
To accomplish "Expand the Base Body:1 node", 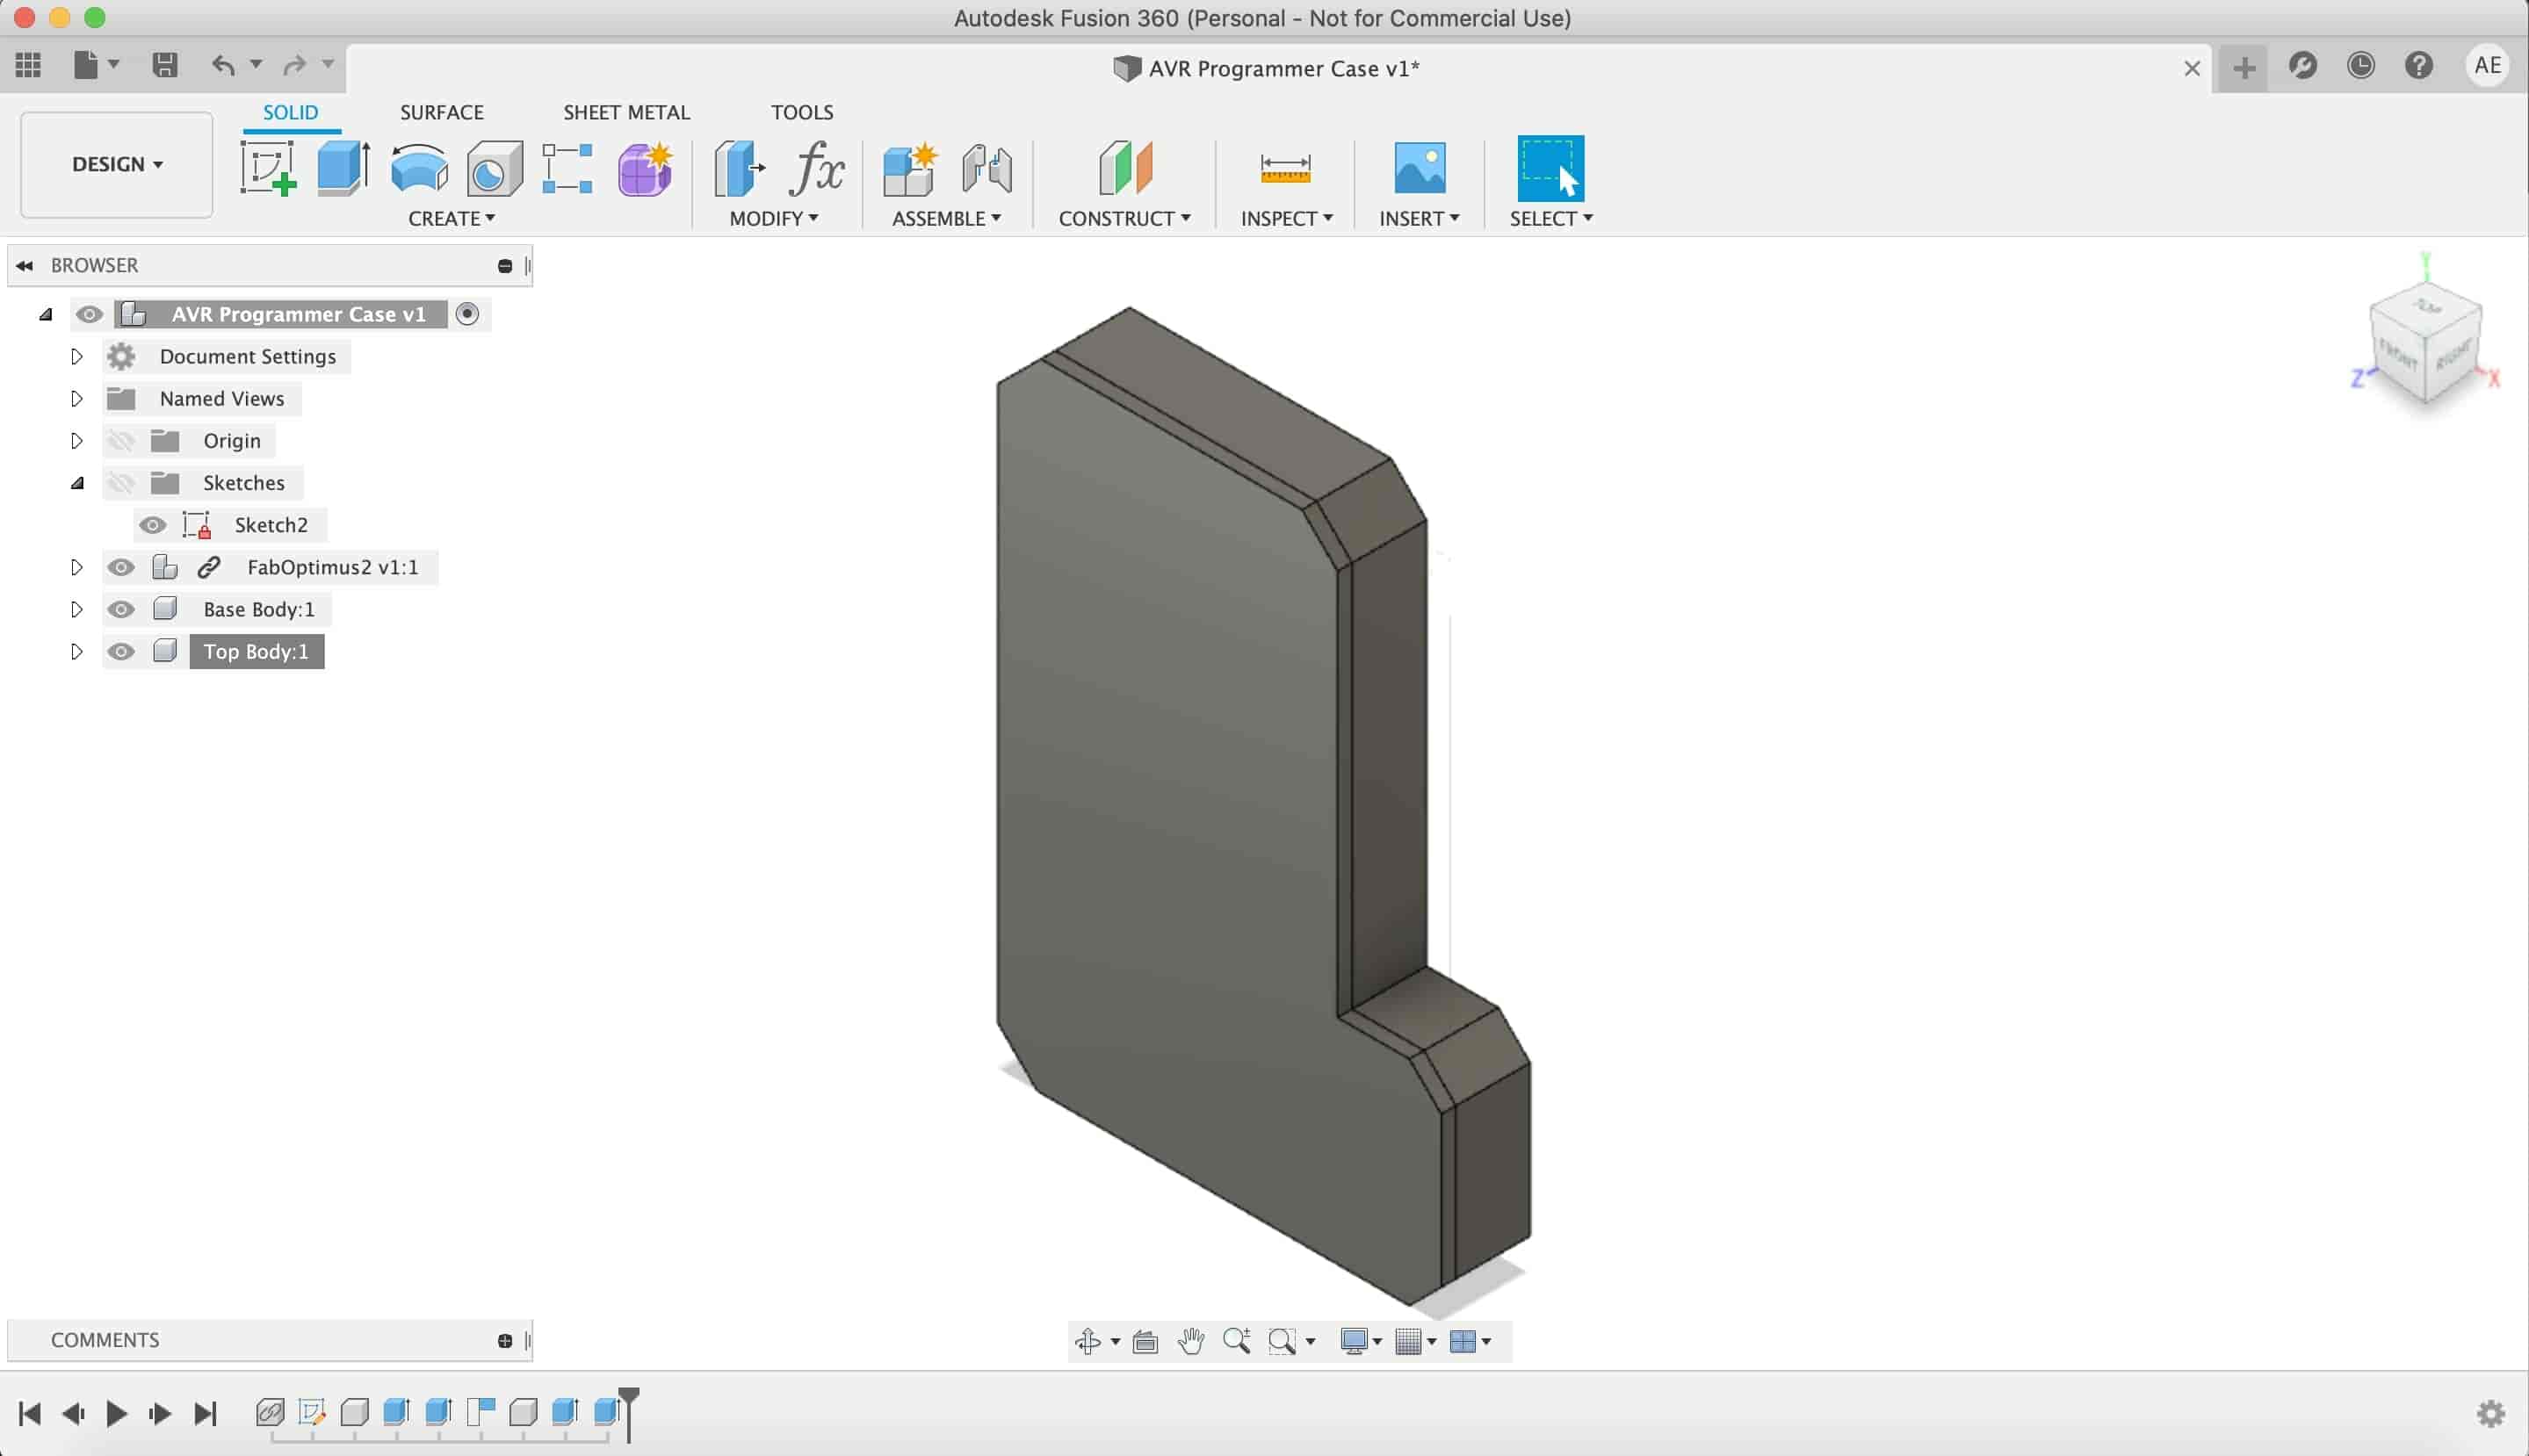I will 76,609.
